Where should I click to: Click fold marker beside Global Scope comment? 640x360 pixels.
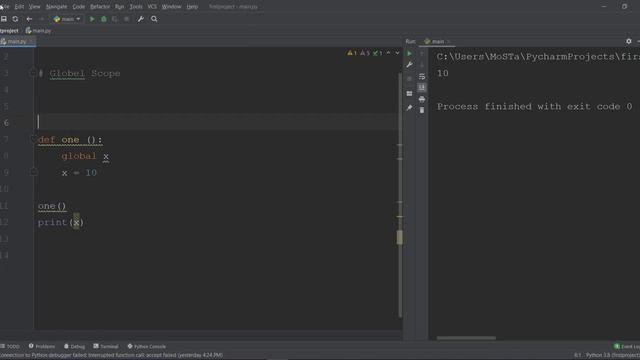tap(34, 73)
